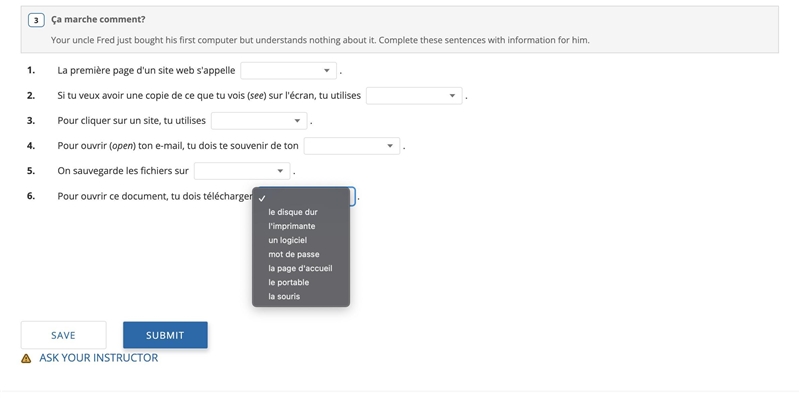
Task: Open dropdown for sentence 4 about e-mail
Action: [x=352, y=146]
